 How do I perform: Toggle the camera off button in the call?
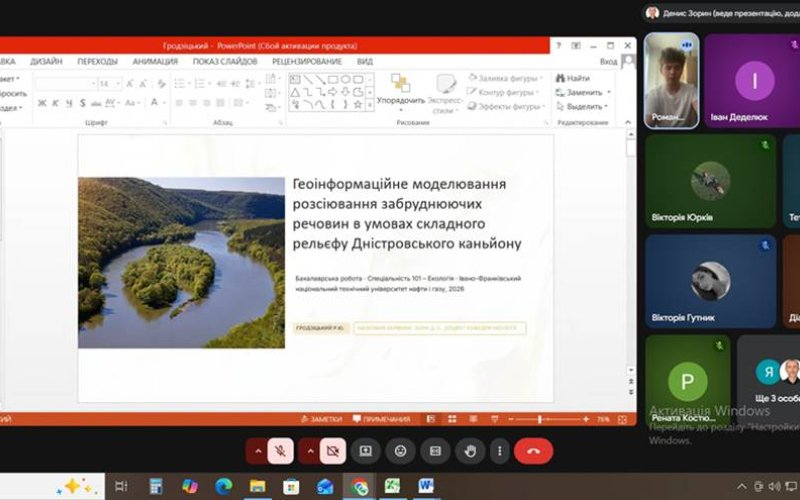coord(333,451)
